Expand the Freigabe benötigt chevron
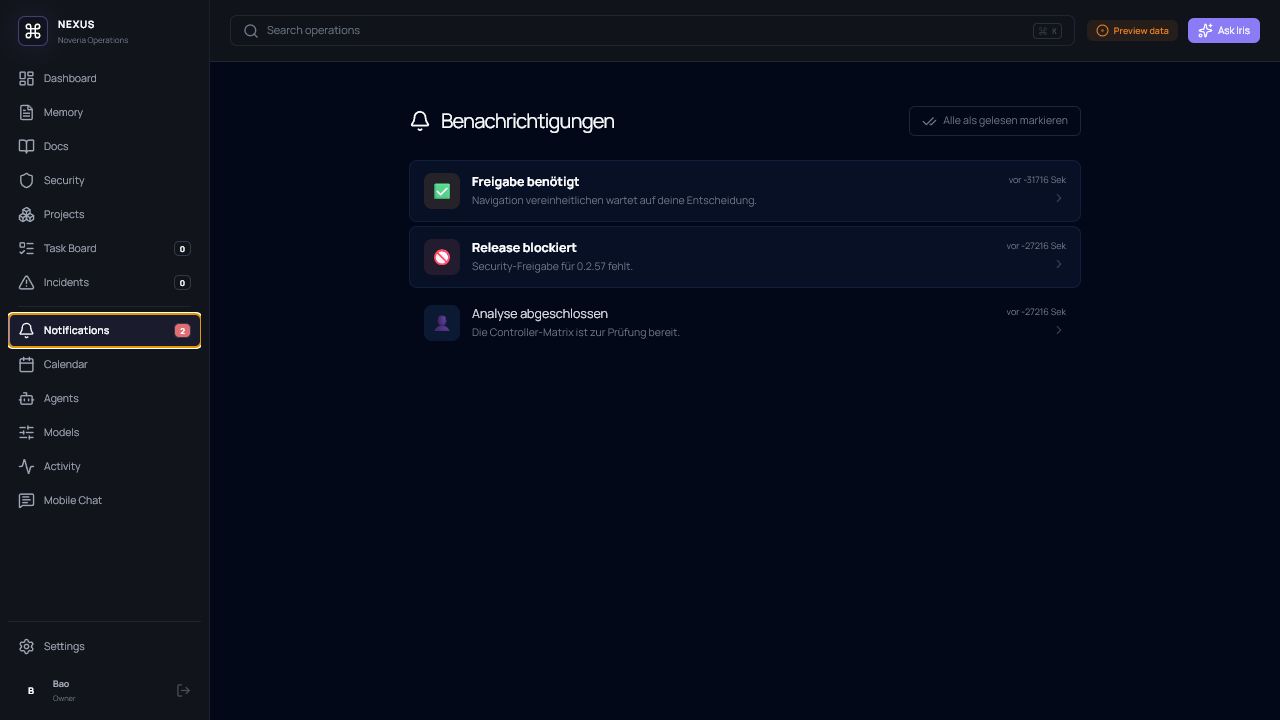The image size is (1280, 720). [1059, 198]
